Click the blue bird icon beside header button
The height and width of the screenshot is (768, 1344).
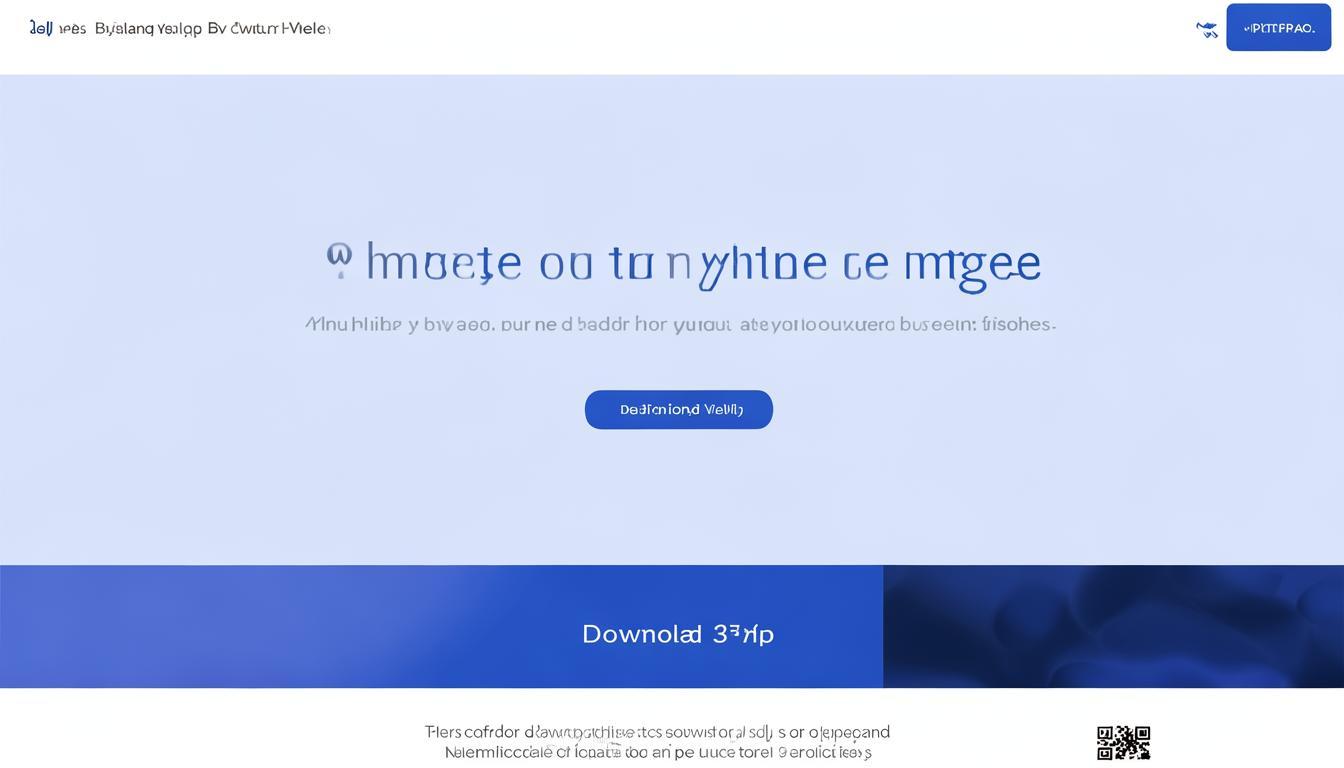pyautogui.click(x=1207, y=29)
